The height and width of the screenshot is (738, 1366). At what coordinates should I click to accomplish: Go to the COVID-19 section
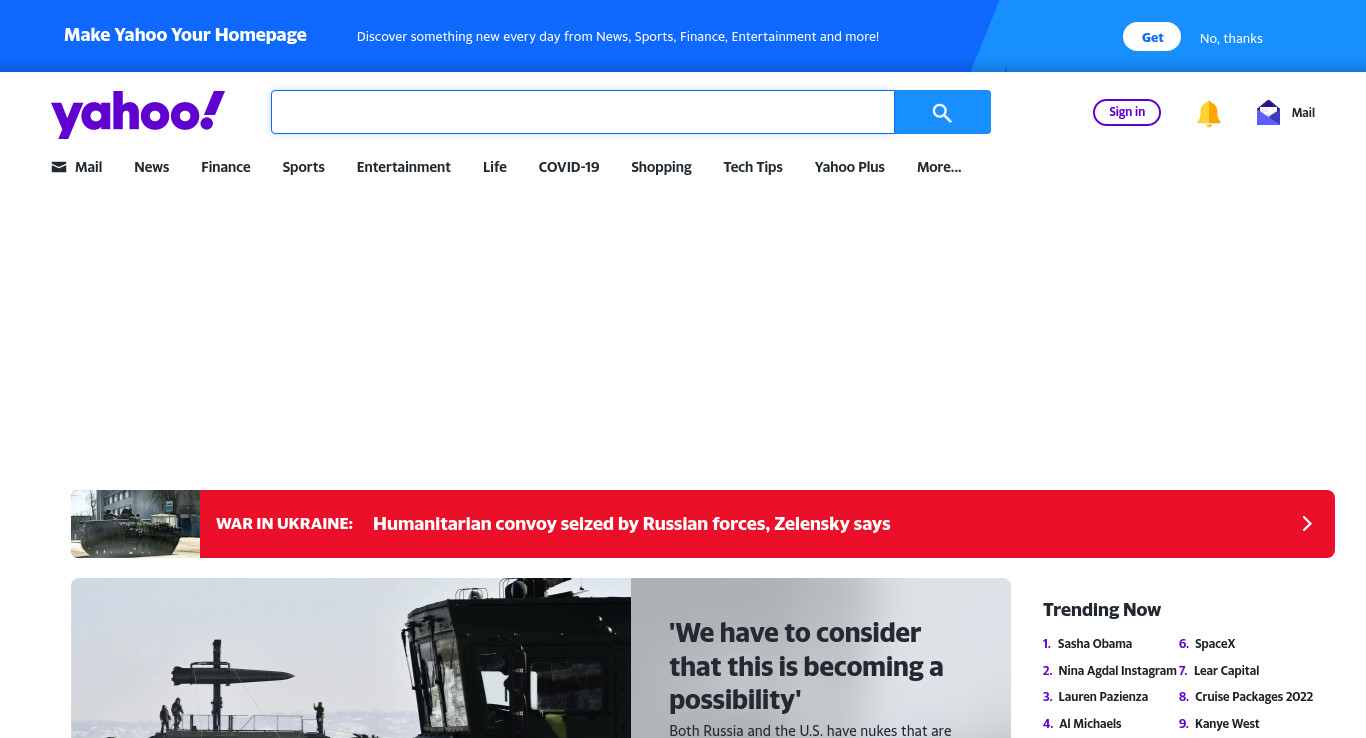pyautogui.click(x=569, y=167)
